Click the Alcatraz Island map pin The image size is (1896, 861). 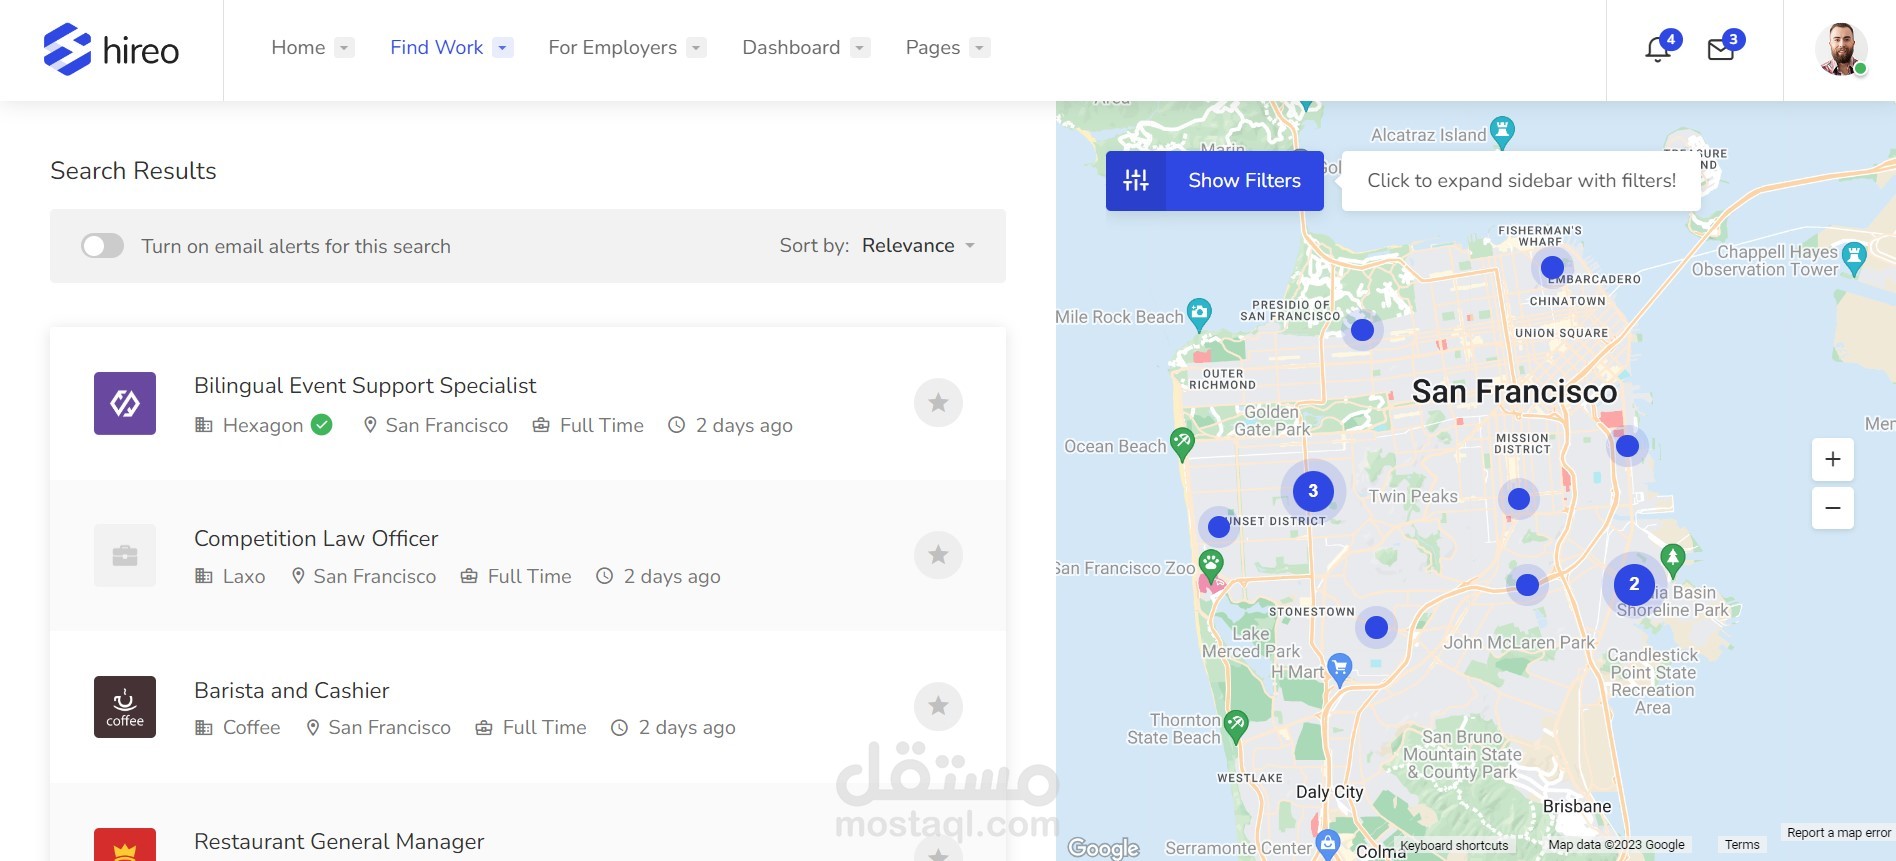1502,131
